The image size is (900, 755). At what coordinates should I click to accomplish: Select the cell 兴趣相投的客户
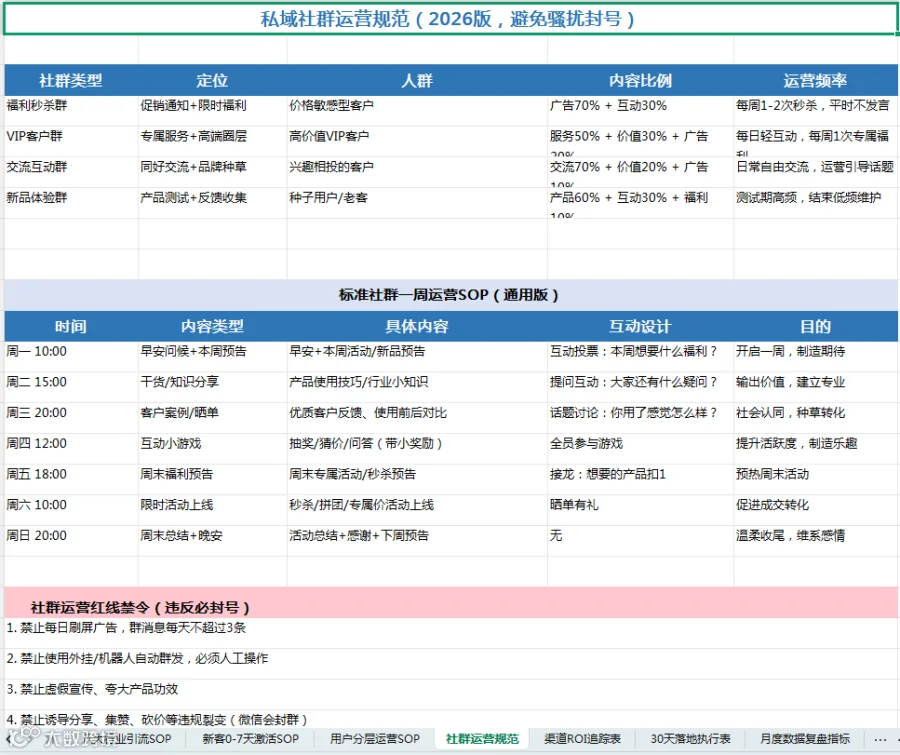click(x=417, y=172)
